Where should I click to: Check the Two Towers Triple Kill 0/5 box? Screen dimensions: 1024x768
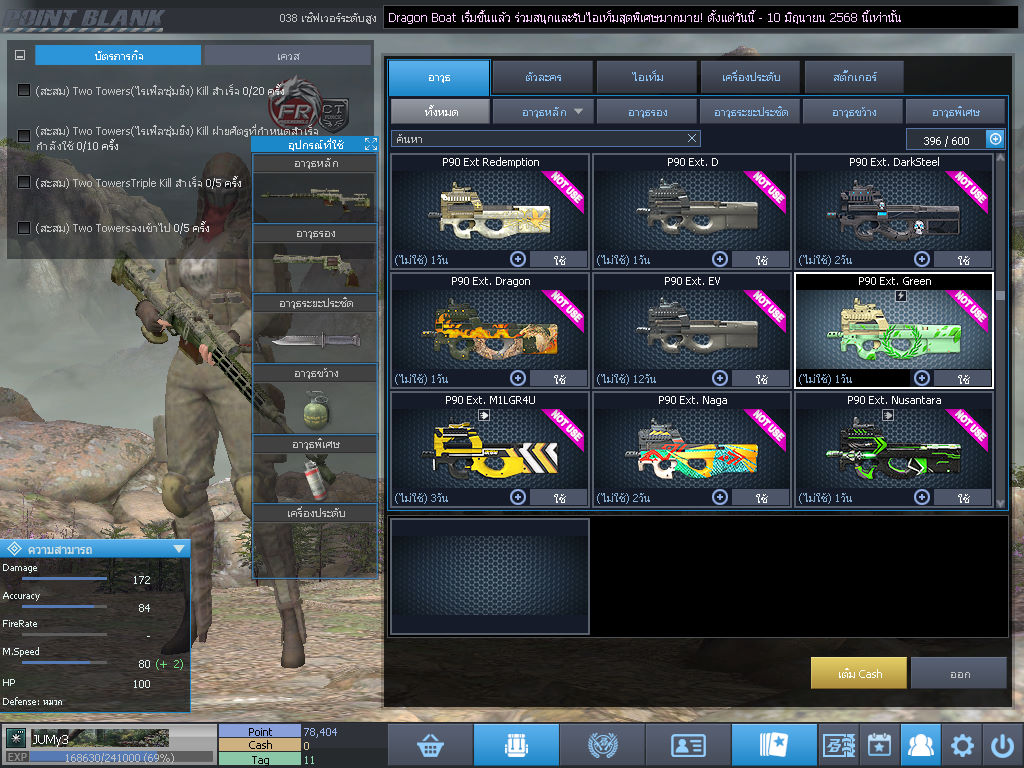pyautogui.click(x=24, y=182)
